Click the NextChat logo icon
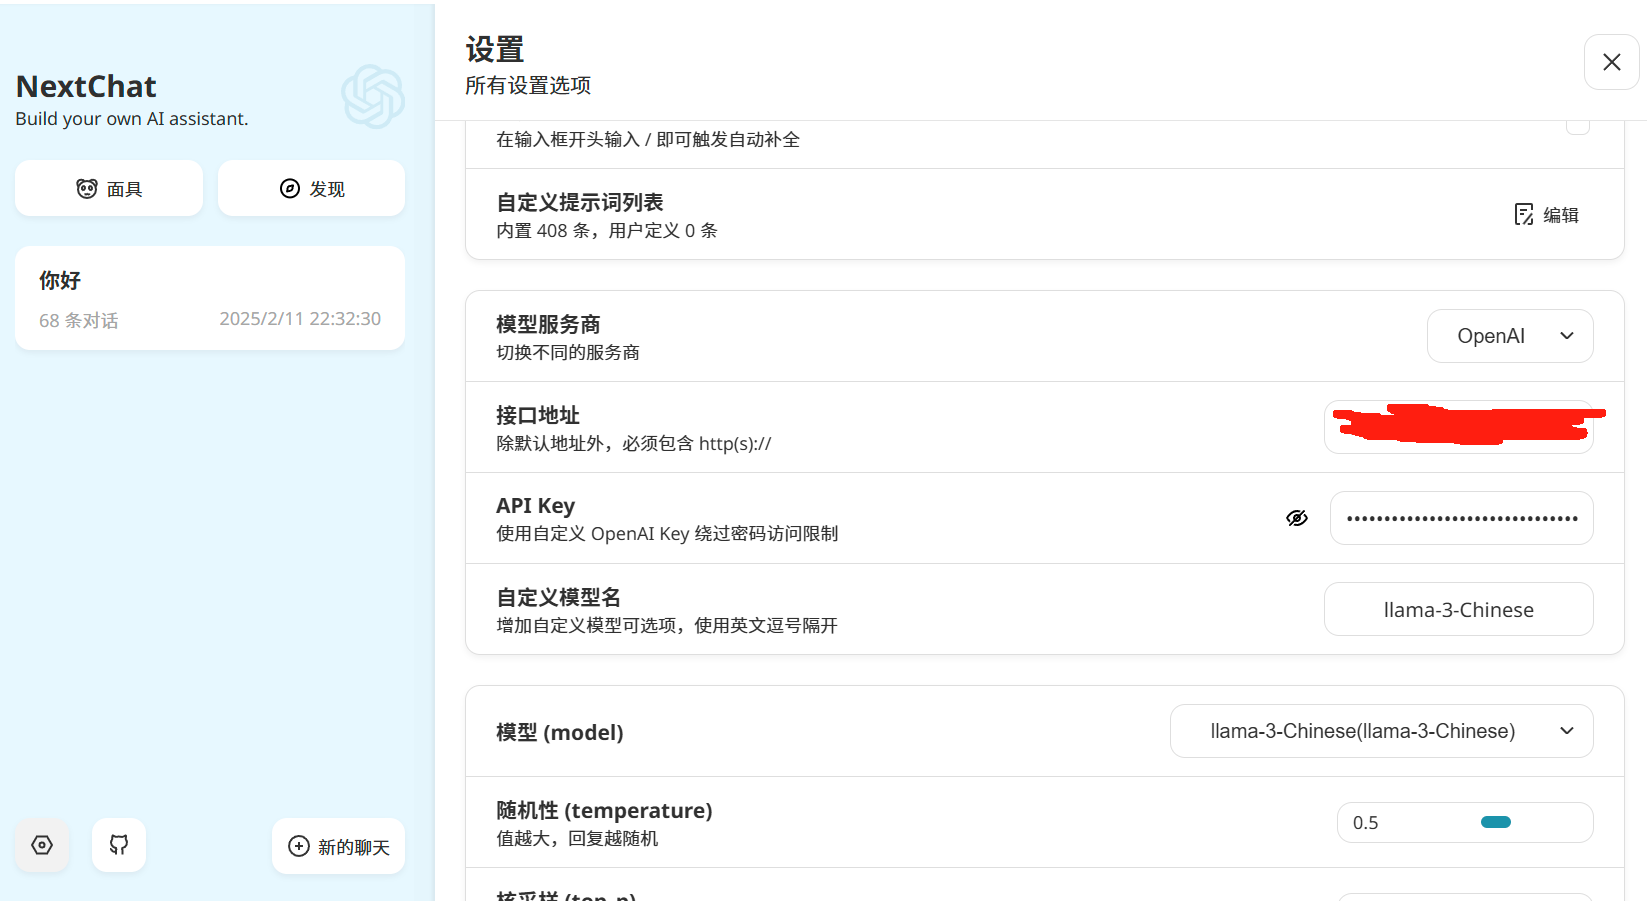 pos(373,97)
